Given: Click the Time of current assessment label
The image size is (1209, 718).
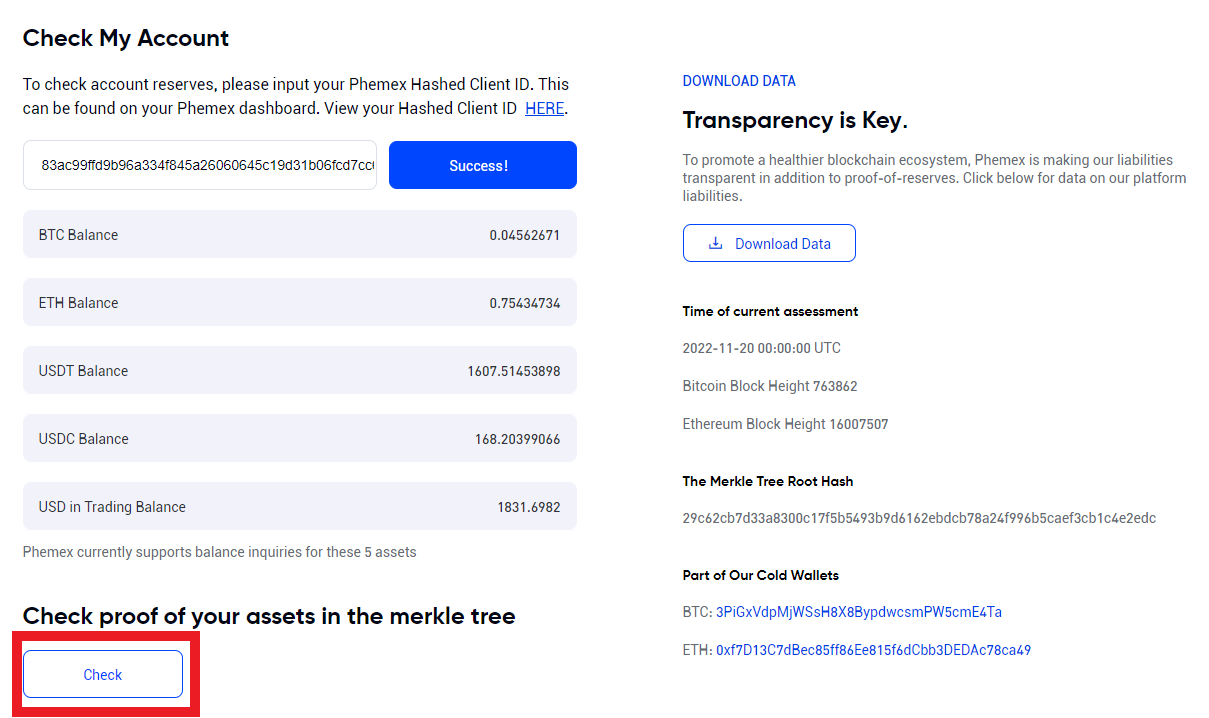Looking at the screenshot, I should click(x=770, y=311).
